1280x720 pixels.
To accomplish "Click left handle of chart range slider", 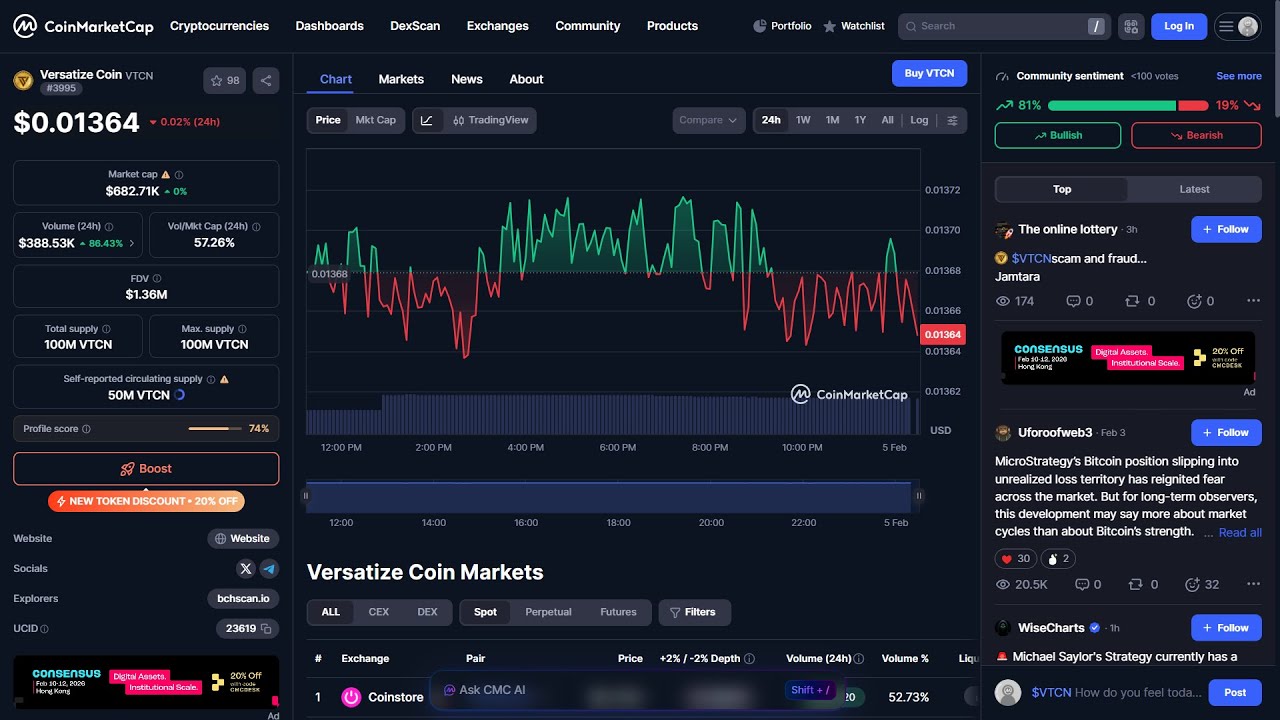I will coord(306,495).
